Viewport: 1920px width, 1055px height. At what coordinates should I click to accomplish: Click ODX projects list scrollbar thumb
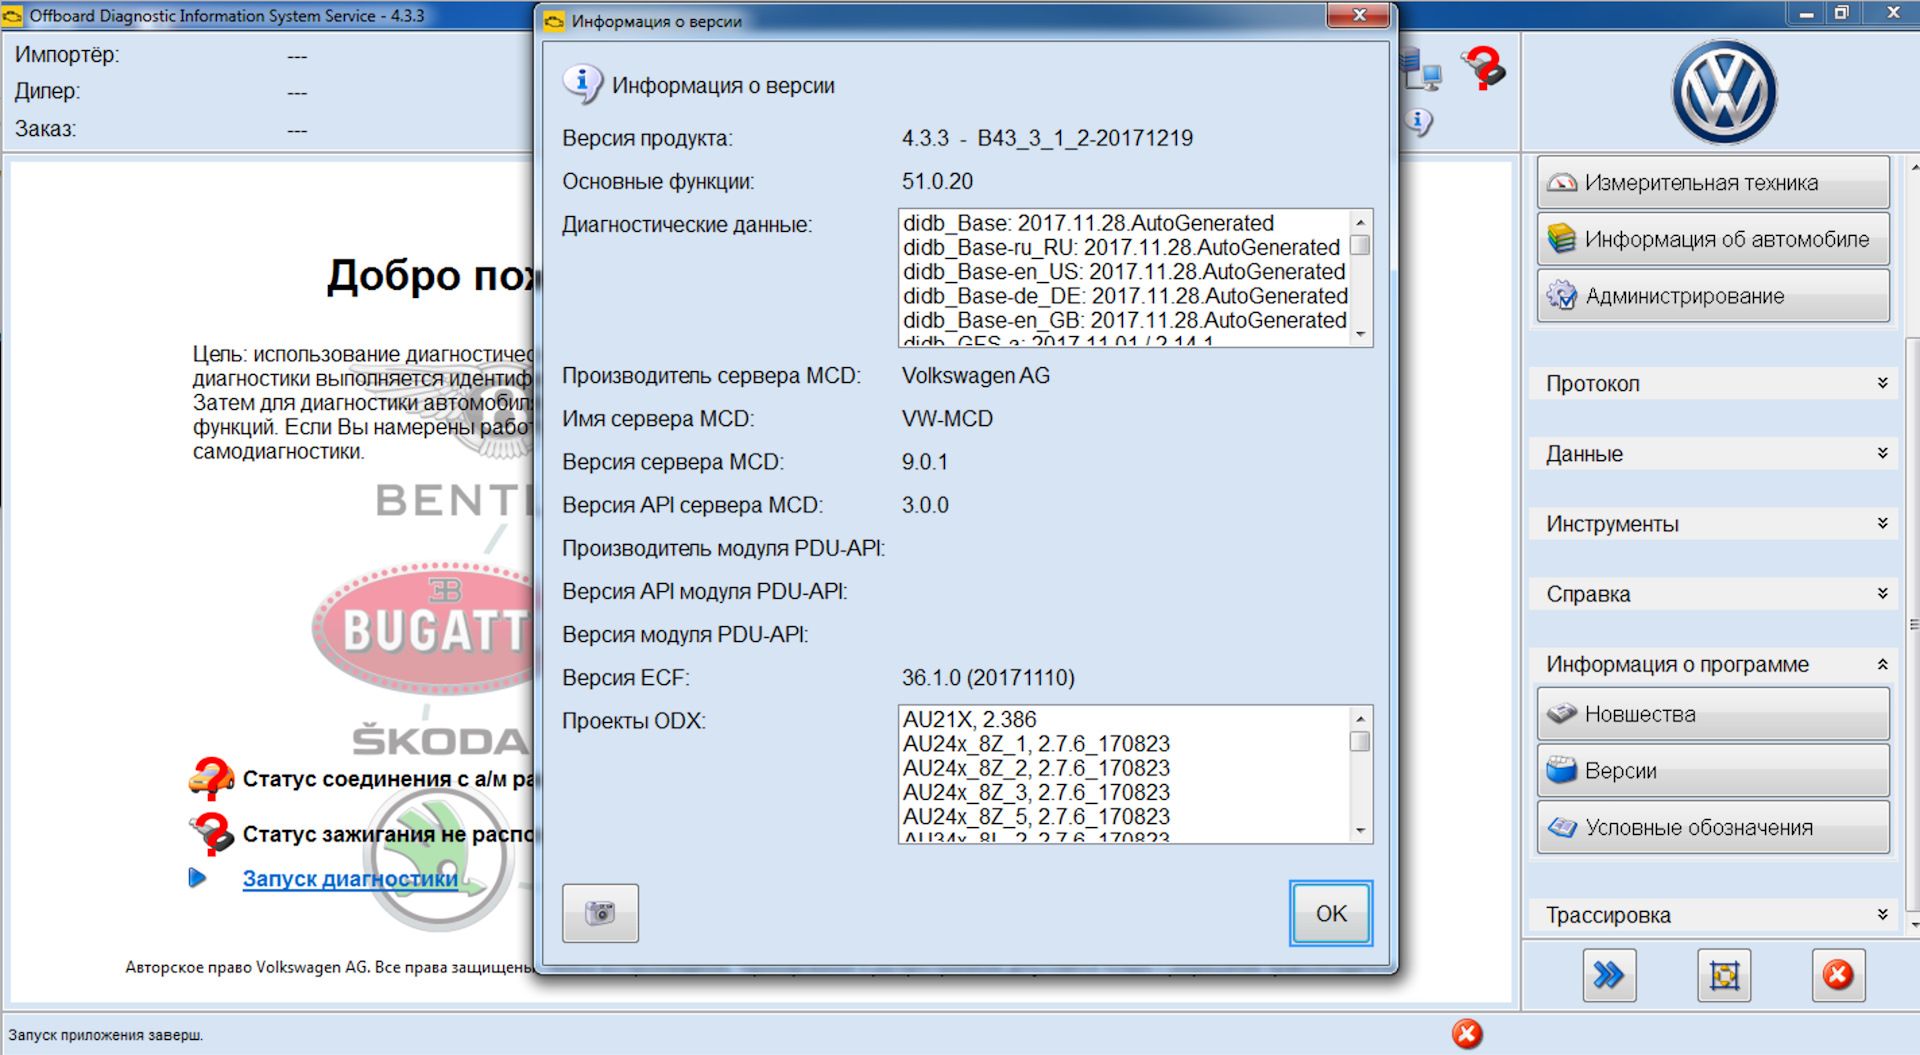1359,742
